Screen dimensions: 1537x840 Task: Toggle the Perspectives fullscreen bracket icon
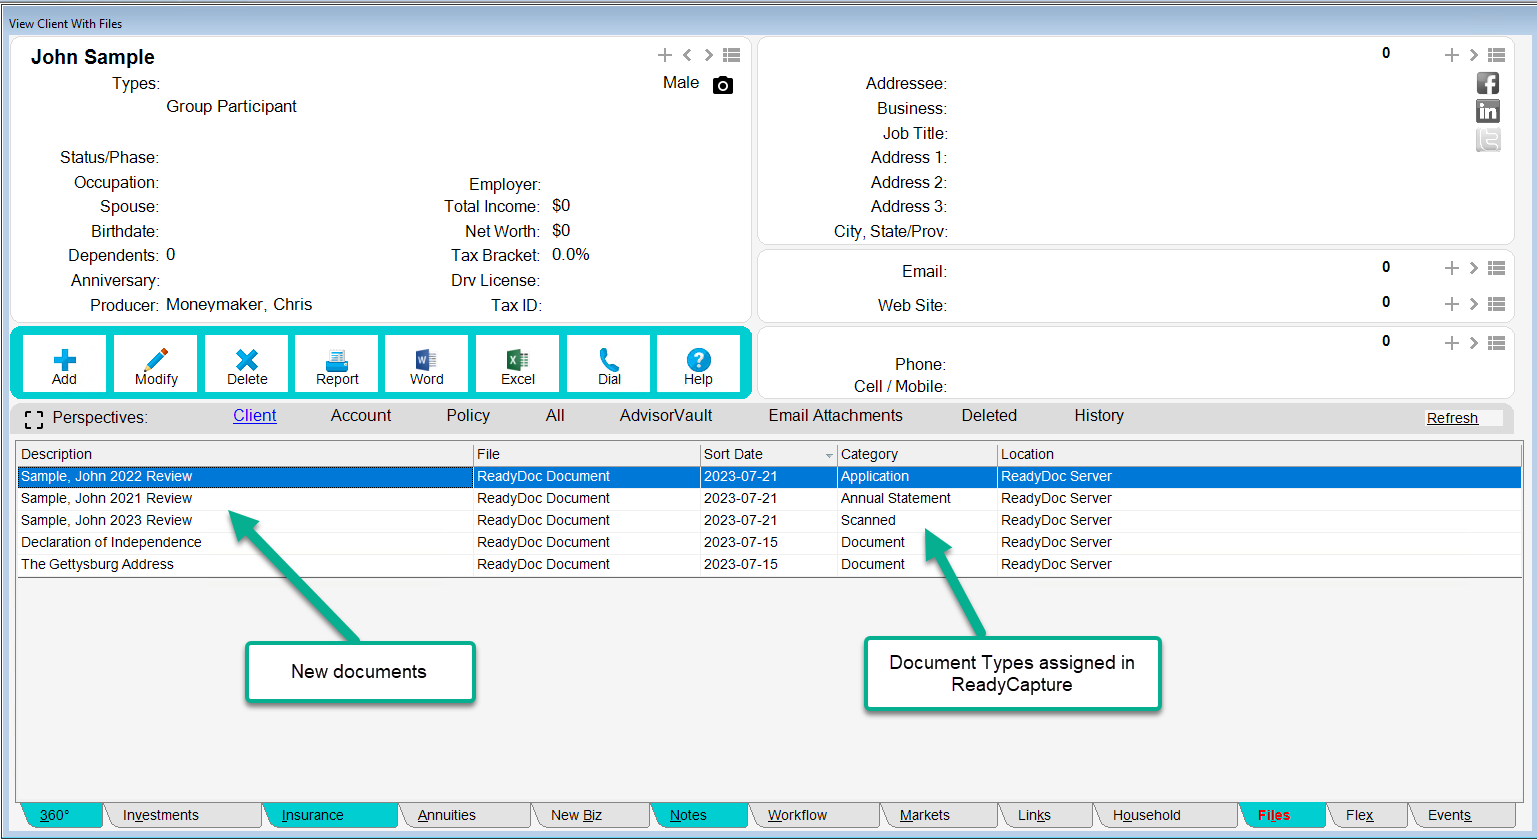coord(34,419)
